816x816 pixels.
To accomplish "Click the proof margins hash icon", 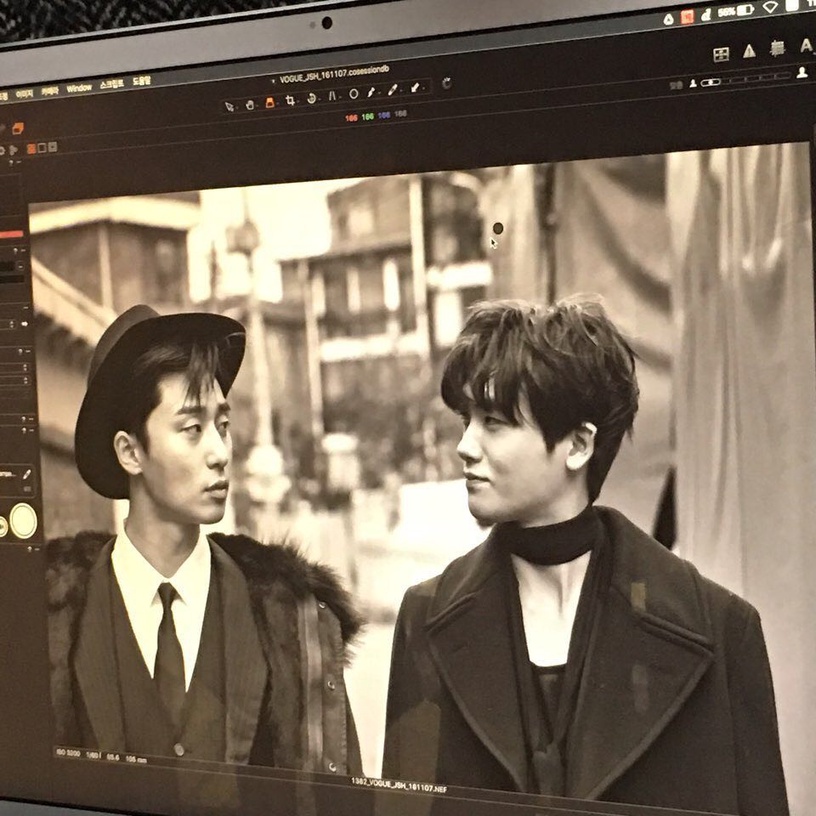I will click(x=777, y=48).
